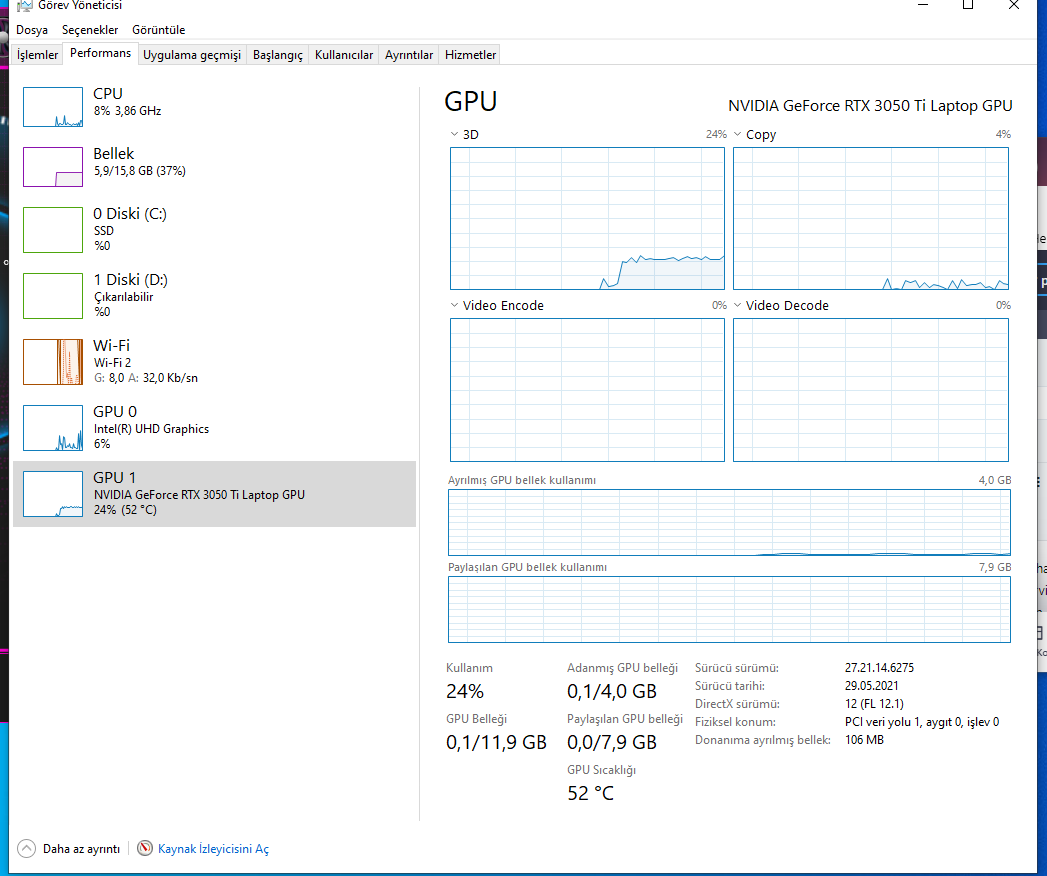Click the 24% (52 °C) GPU 1 text
This screenshot has width=1047, height=876.
125,509
